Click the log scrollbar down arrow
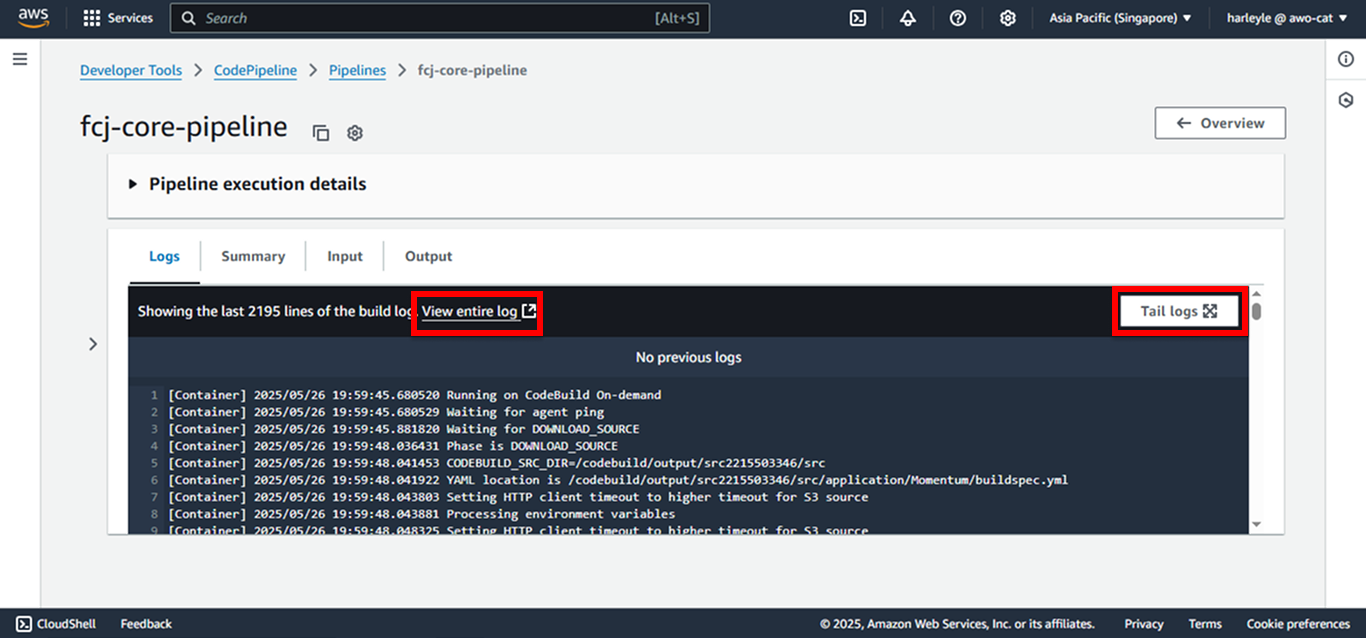The height and width of the screenshot is (638, 1366). click(1256, 525)
